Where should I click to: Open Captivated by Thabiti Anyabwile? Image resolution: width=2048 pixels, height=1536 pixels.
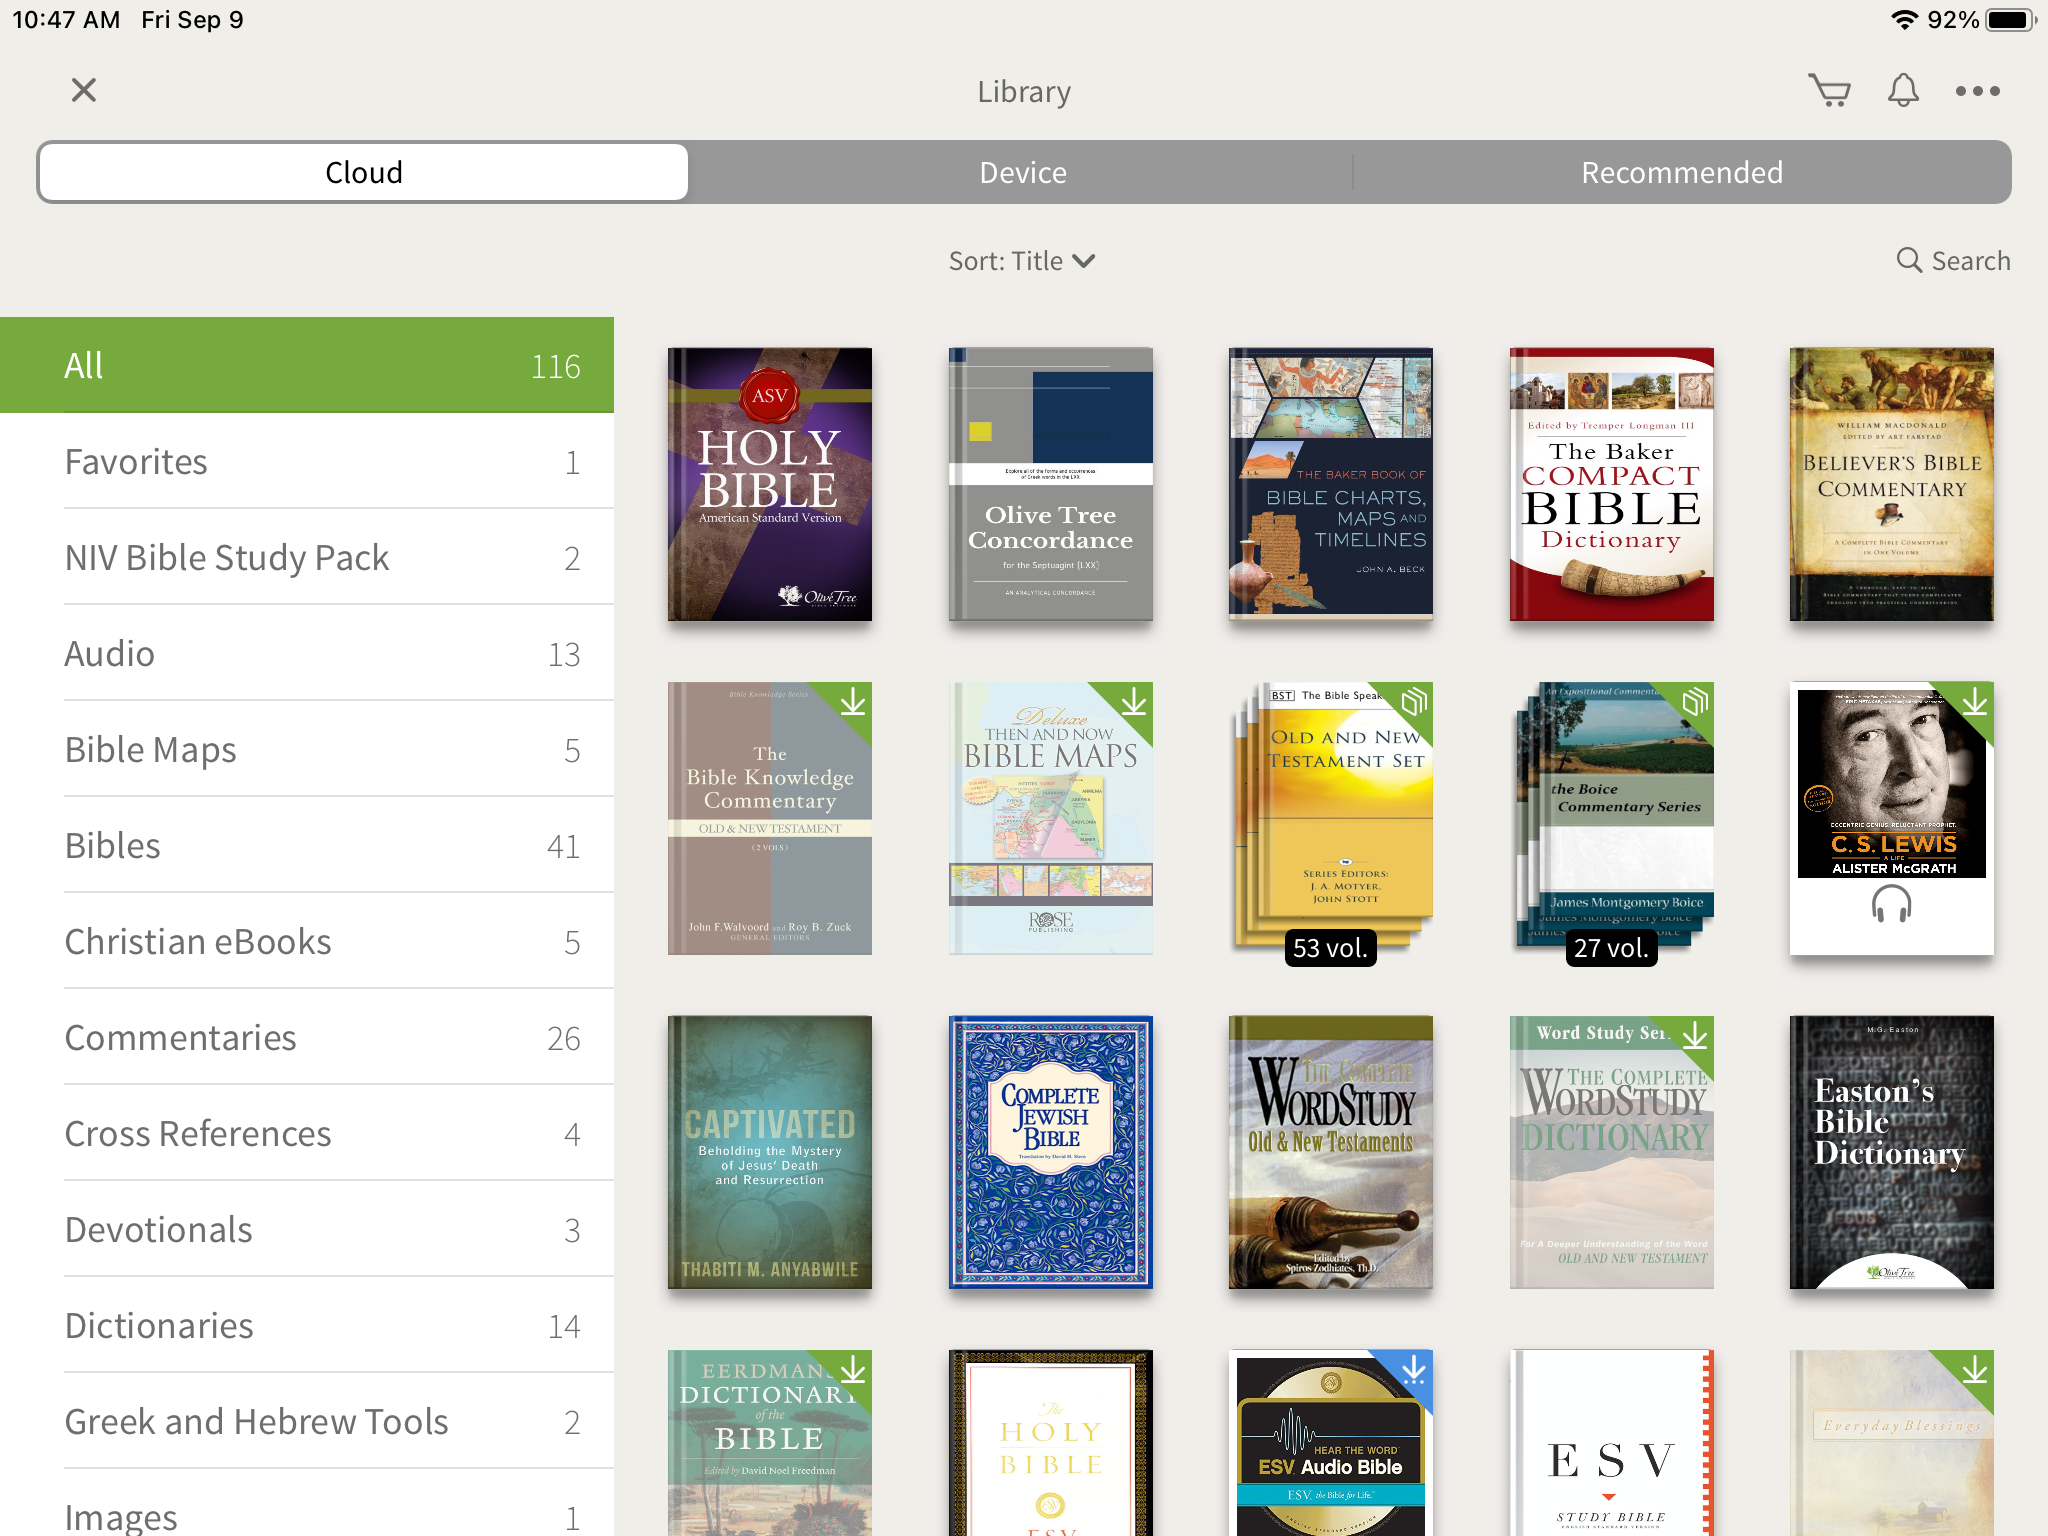770,1152
